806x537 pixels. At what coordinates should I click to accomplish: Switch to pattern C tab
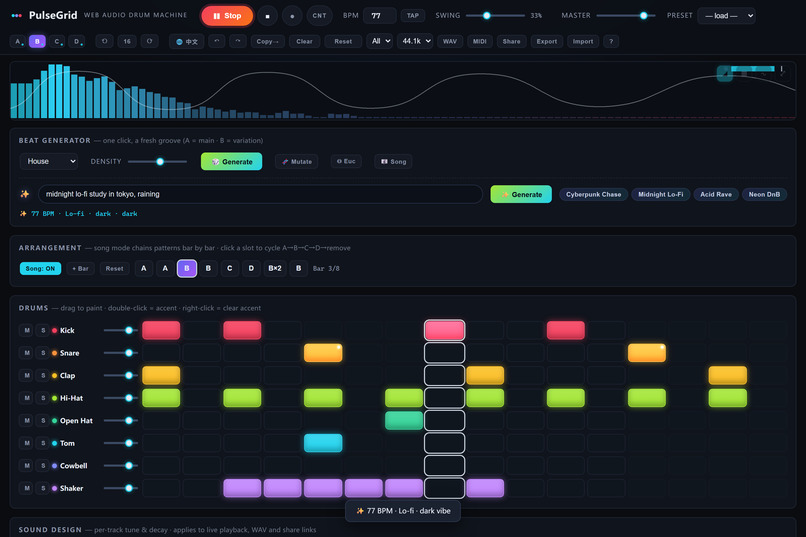pyautogui.click(x=57, y=42)
